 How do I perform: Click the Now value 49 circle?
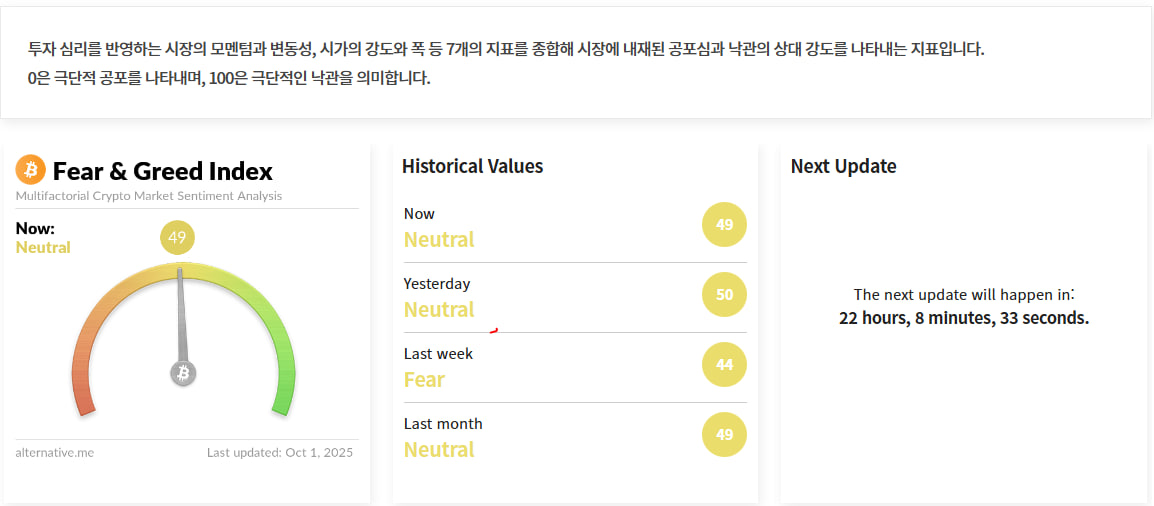724,225
